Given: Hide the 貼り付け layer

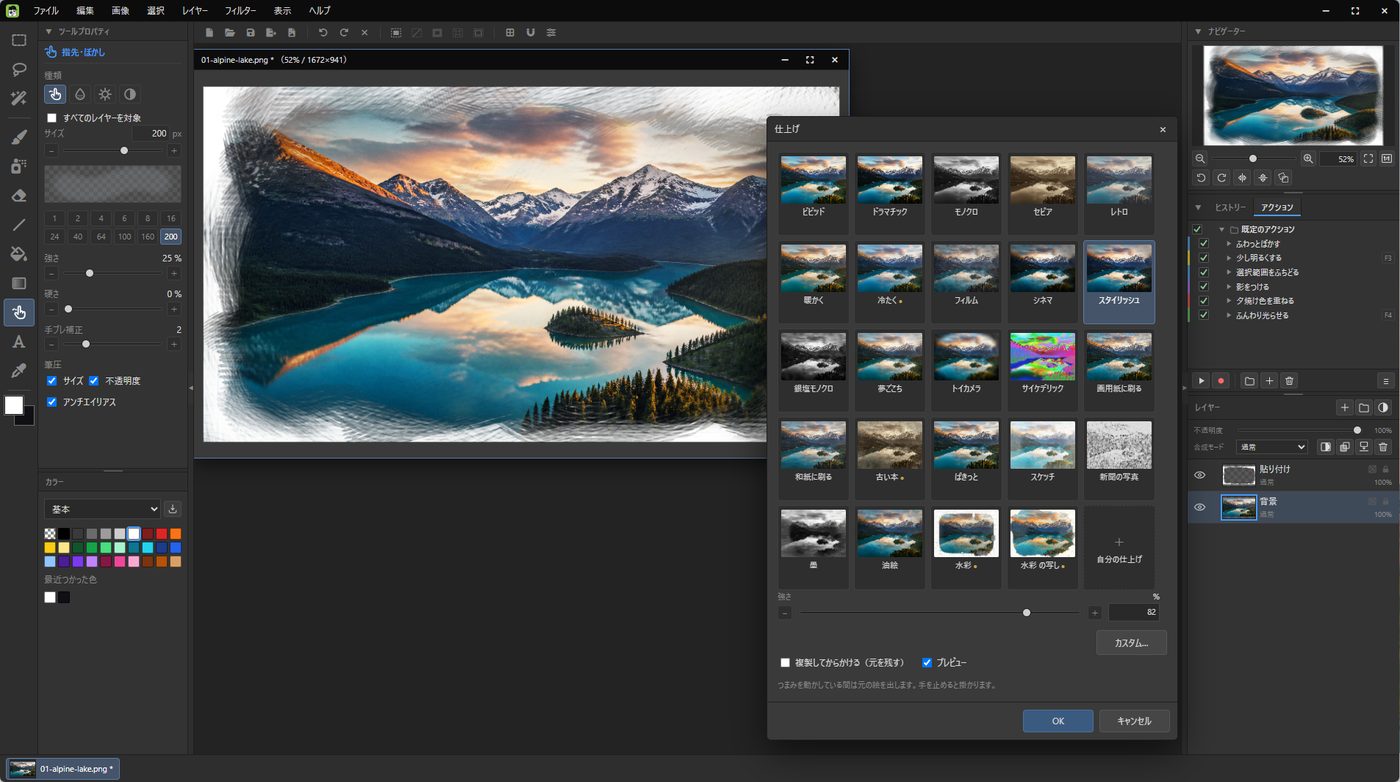Looking at the screenshot, I should tap(1200, 475).
